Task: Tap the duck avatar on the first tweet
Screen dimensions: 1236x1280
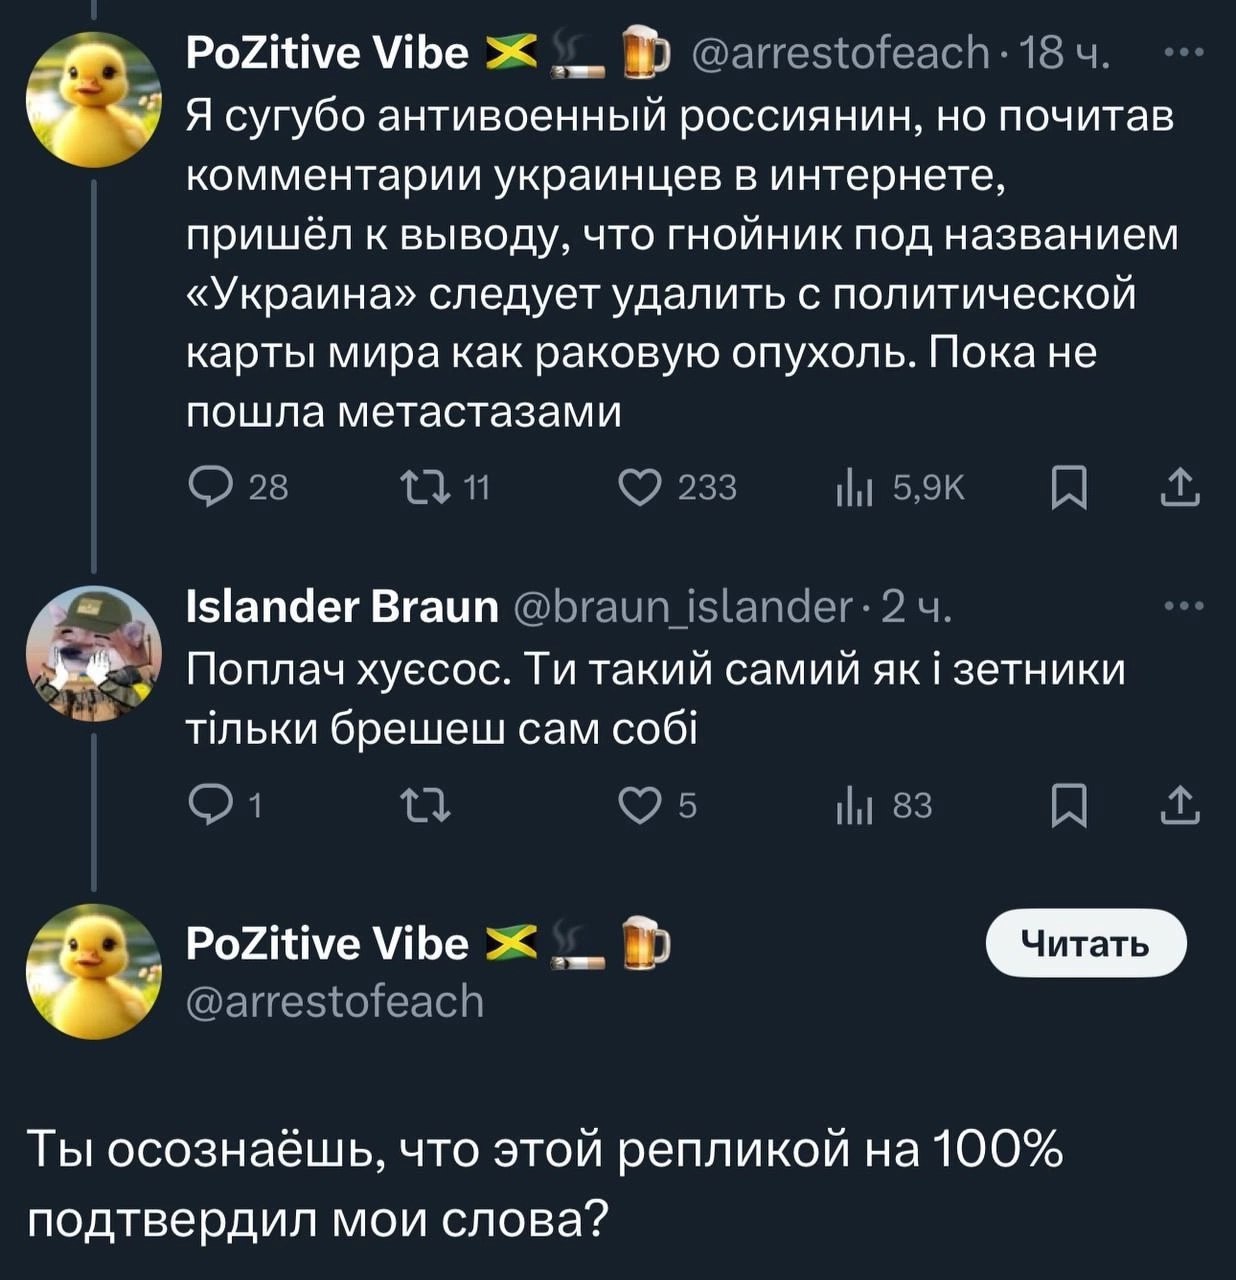Action: coord(93,99)
